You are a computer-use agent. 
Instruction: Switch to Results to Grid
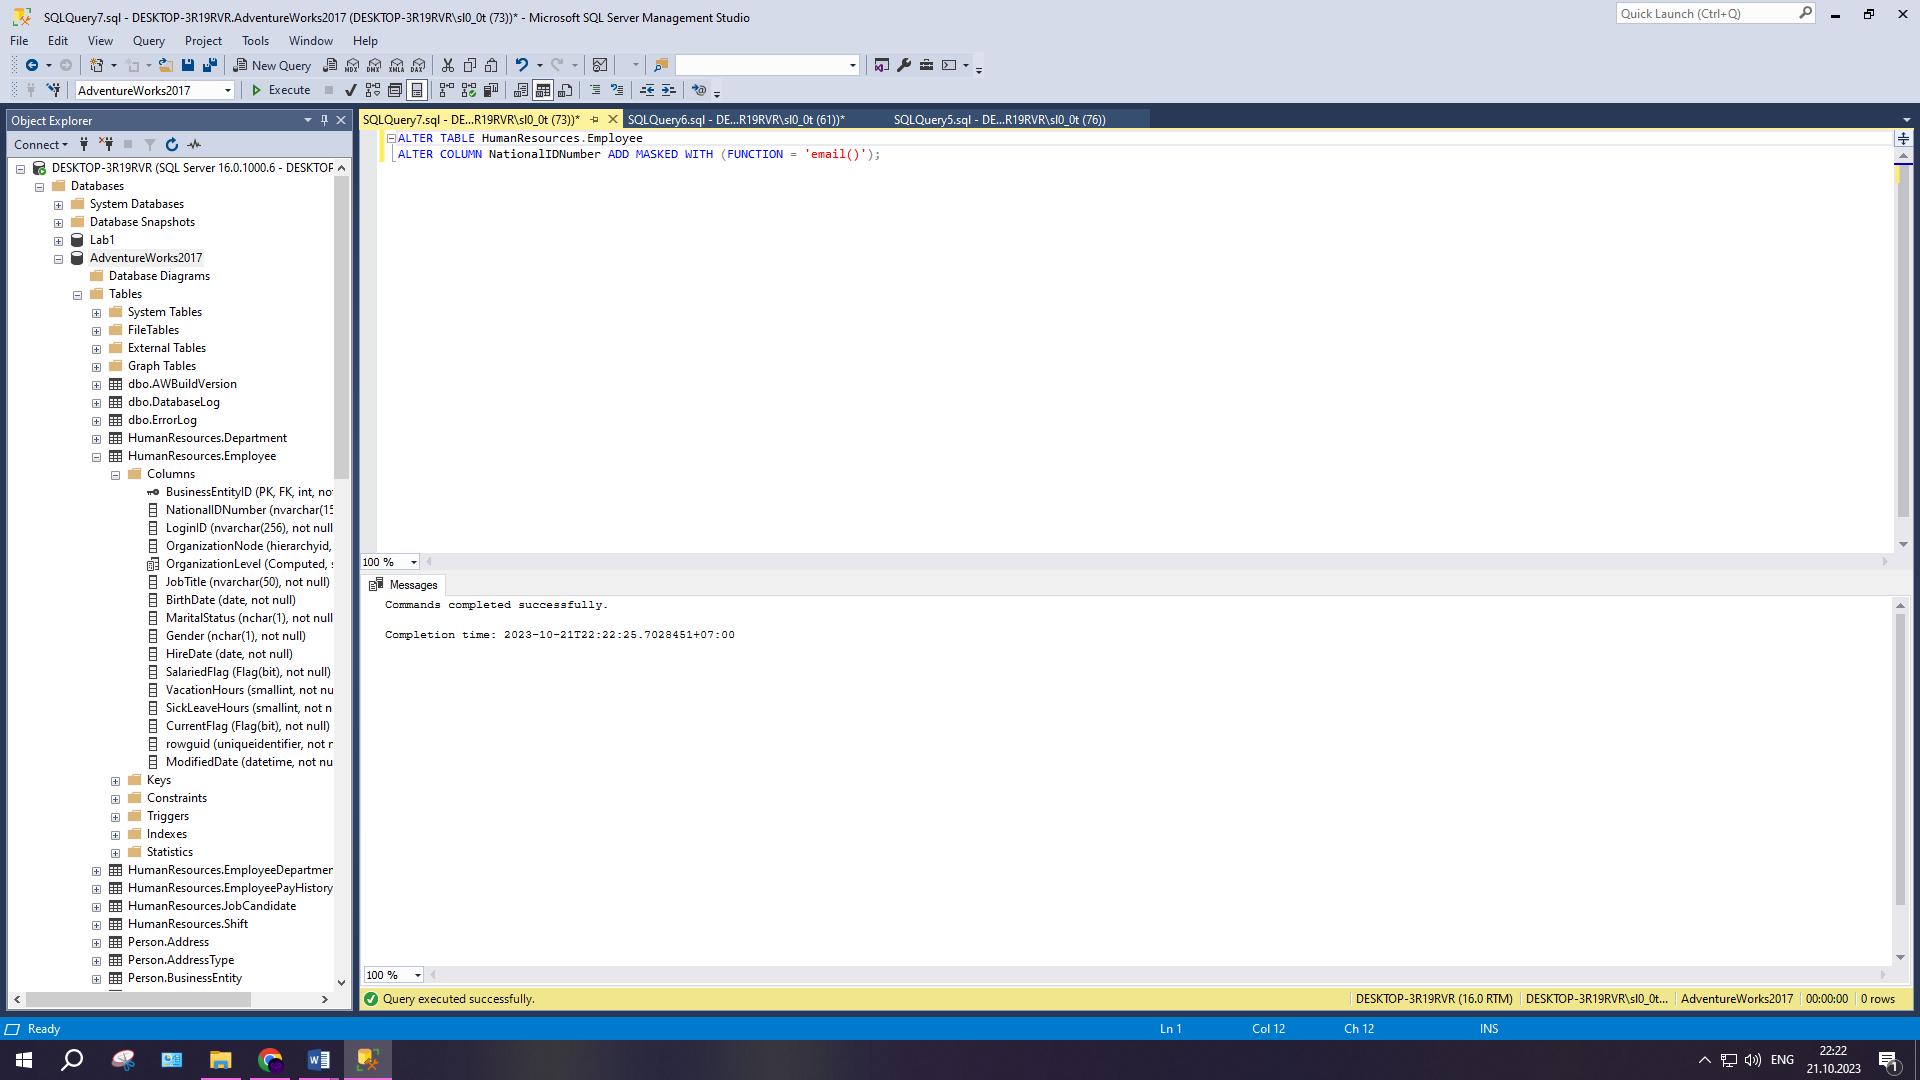543,90
